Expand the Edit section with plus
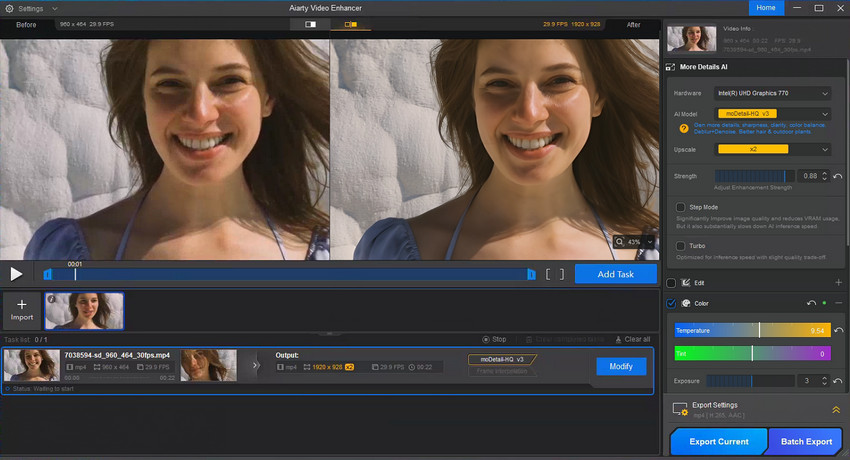This screenshot has height=460, width=850. coord(839,282)
